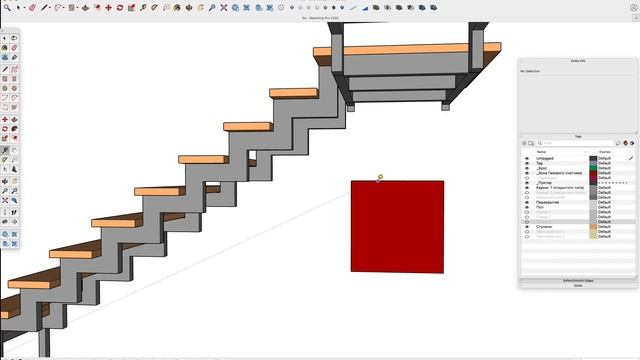The width and height of the screenshot is (640, 360).
Task: Hide the Пол tag
Action: click(x=527, y=207)
